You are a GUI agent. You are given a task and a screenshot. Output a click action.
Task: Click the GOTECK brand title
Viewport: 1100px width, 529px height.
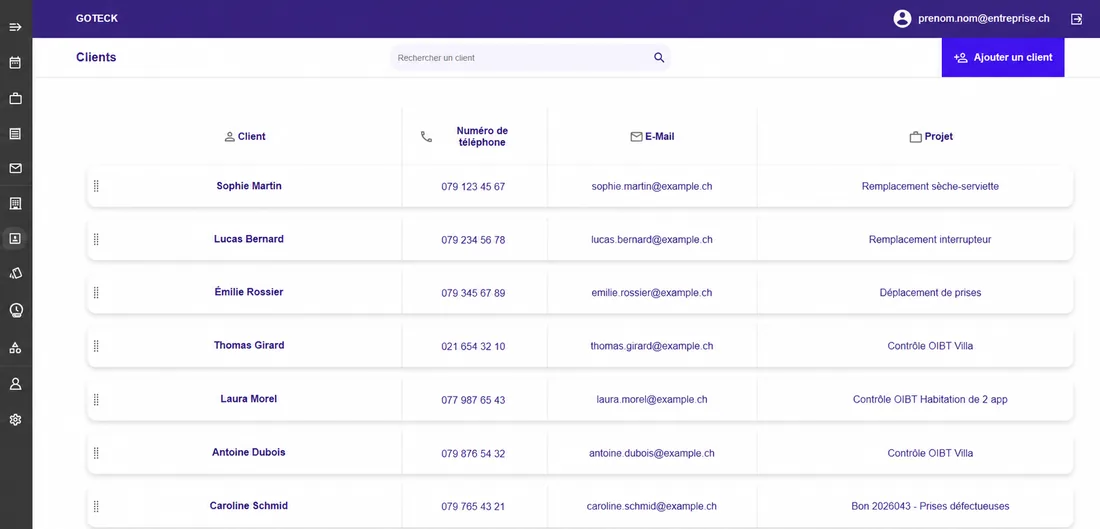point(97,19)
